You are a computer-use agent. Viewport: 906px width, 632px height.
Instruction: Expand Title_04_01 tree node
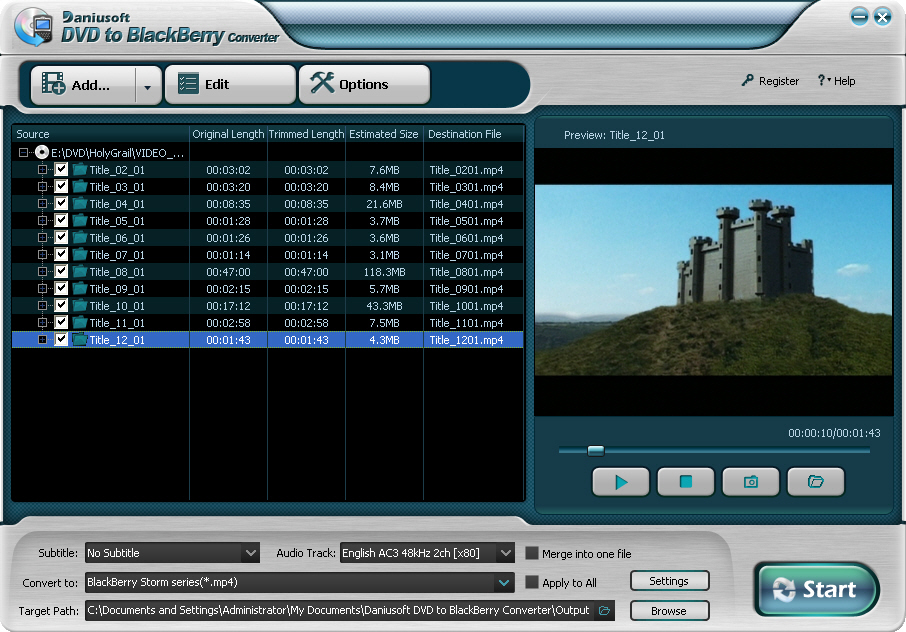point(42,203)
